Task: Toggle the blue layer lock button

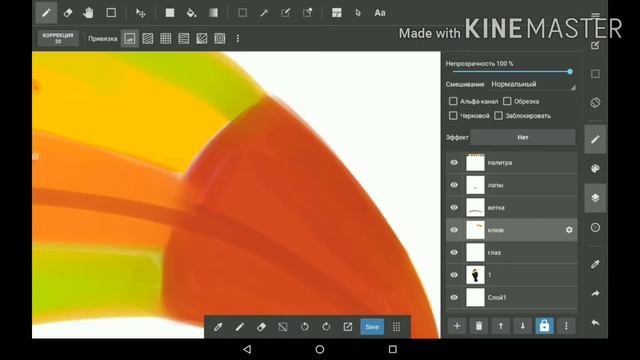Action: pyautogui.click(x=544, y=326)
